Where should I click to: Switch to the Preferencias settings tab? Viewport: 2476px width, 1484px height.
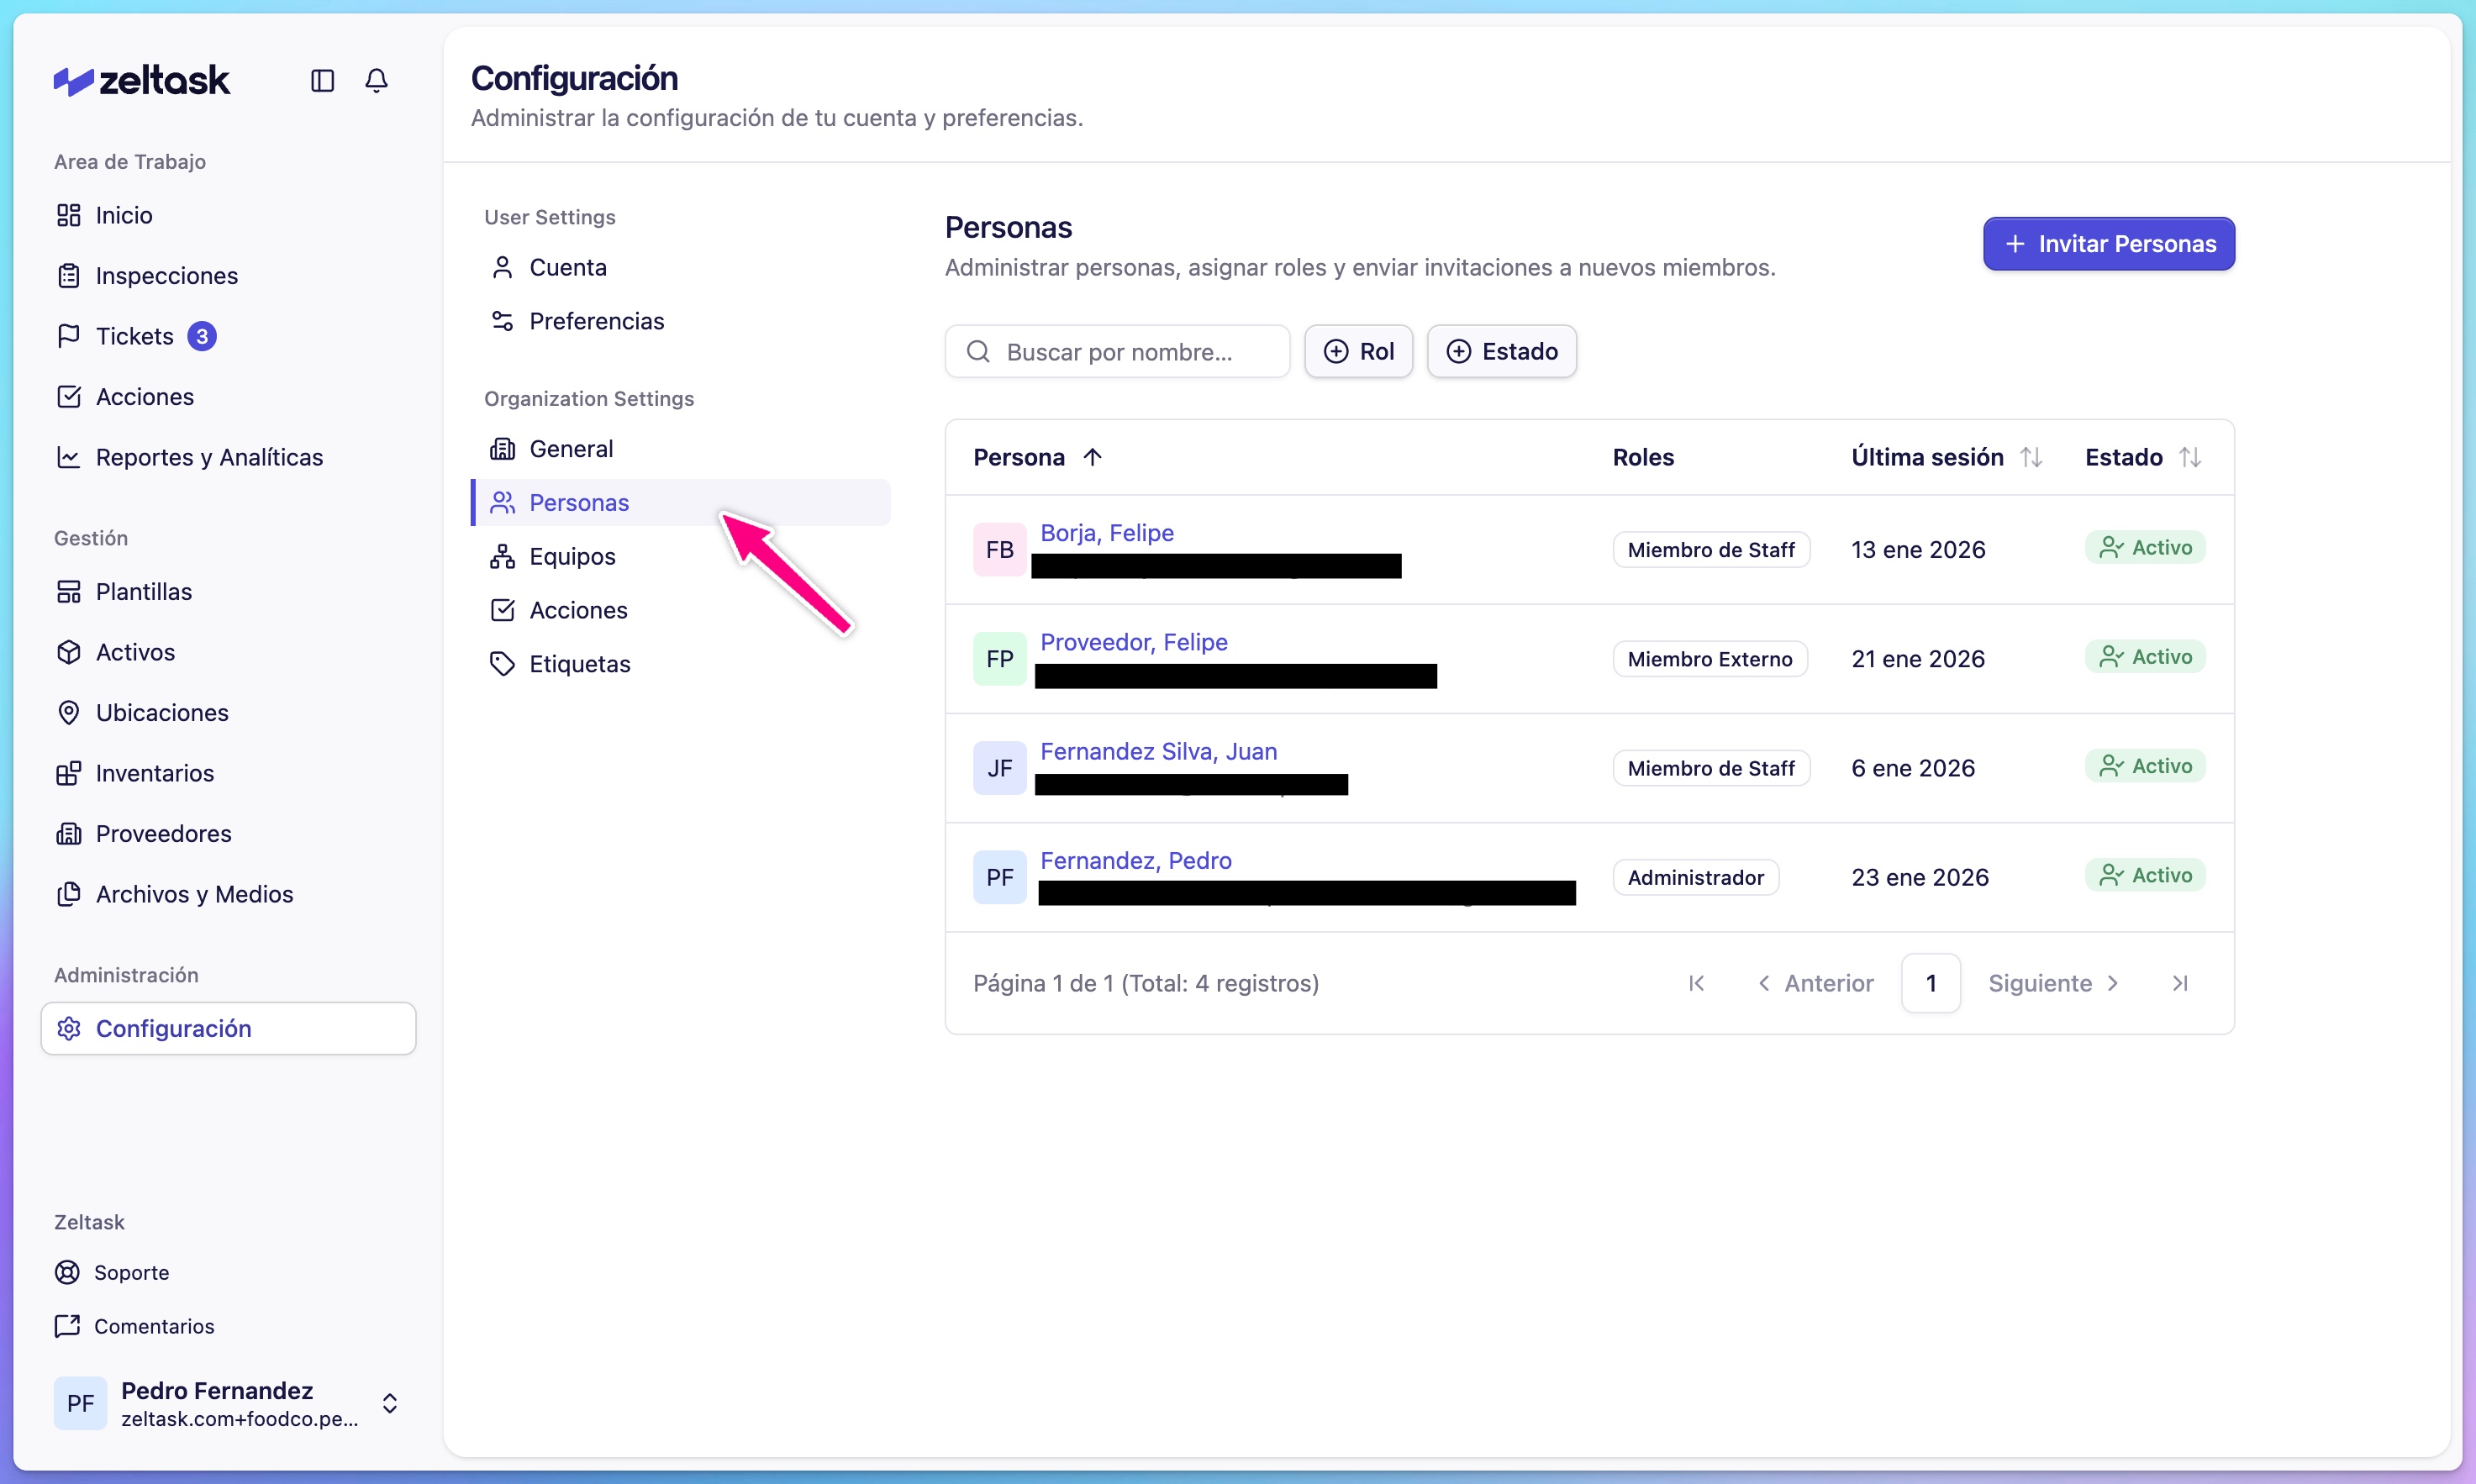(x=596, y=321)
